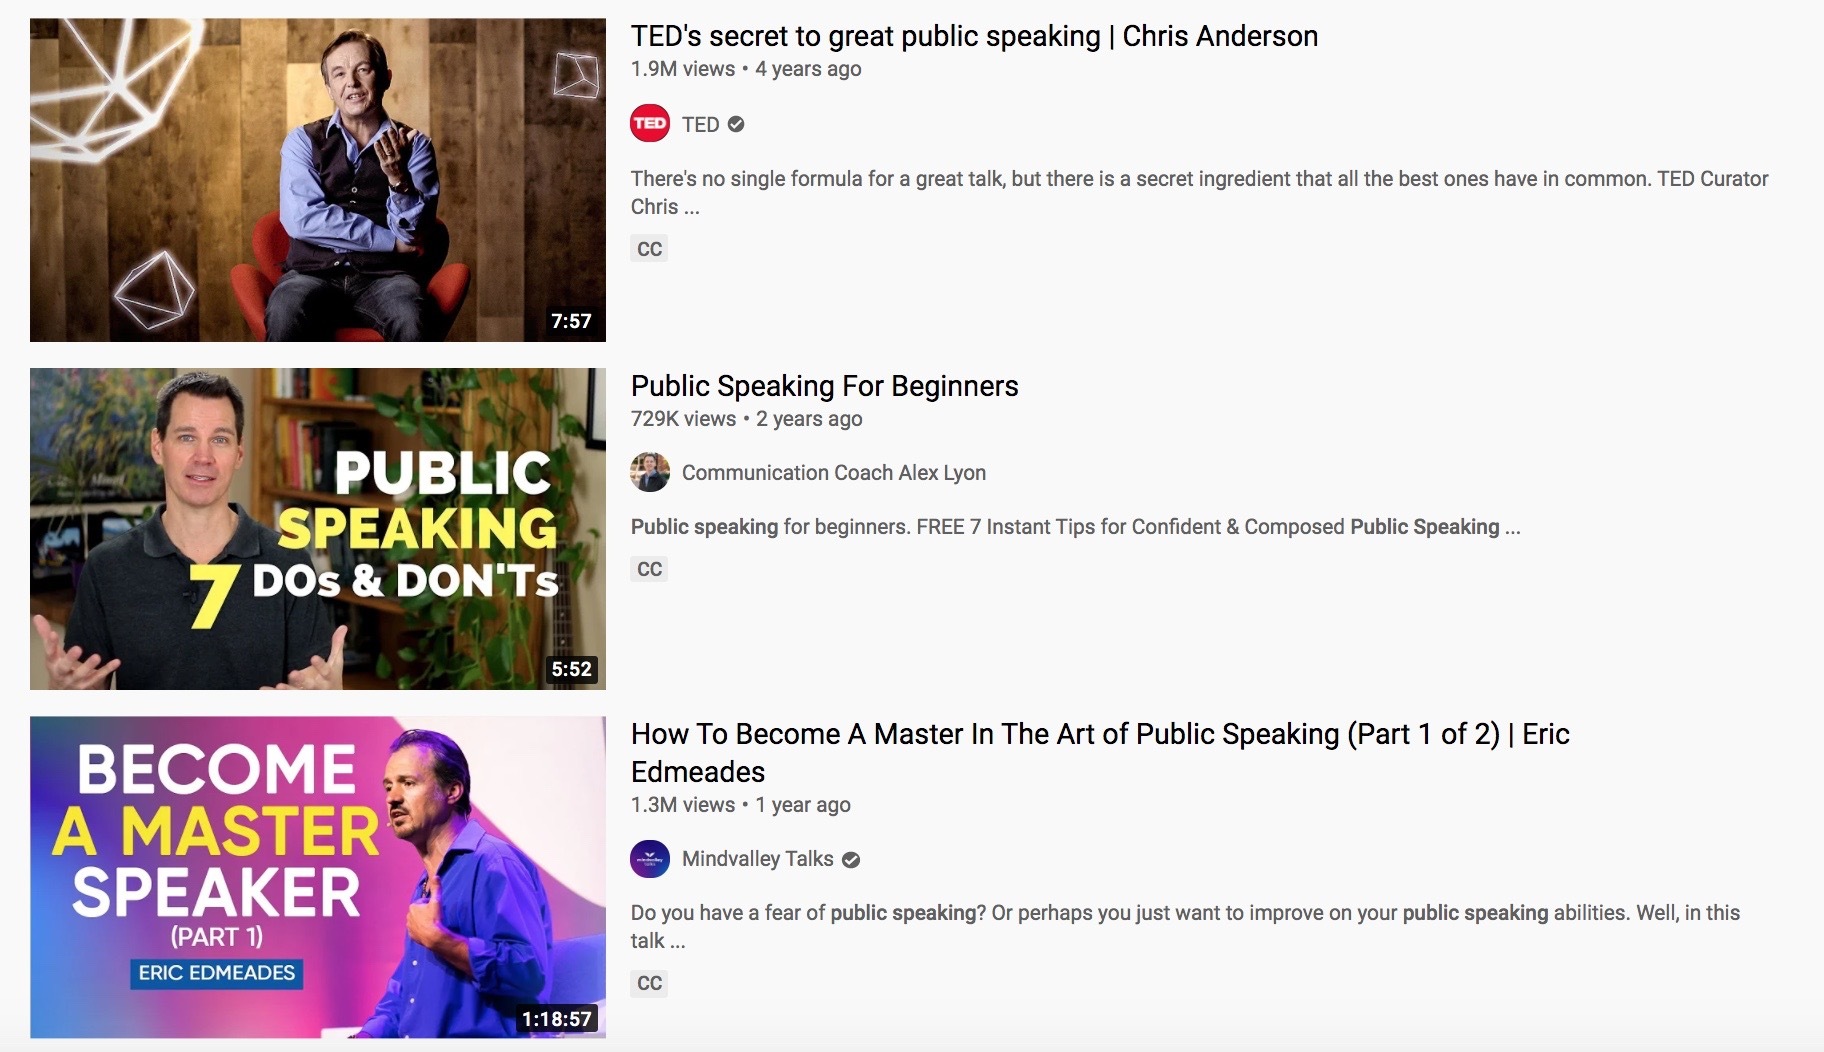Open Communication Coach Alex Lyon's avatar
Viewport: 1824px width, 1052px height.
pos(650,472)
